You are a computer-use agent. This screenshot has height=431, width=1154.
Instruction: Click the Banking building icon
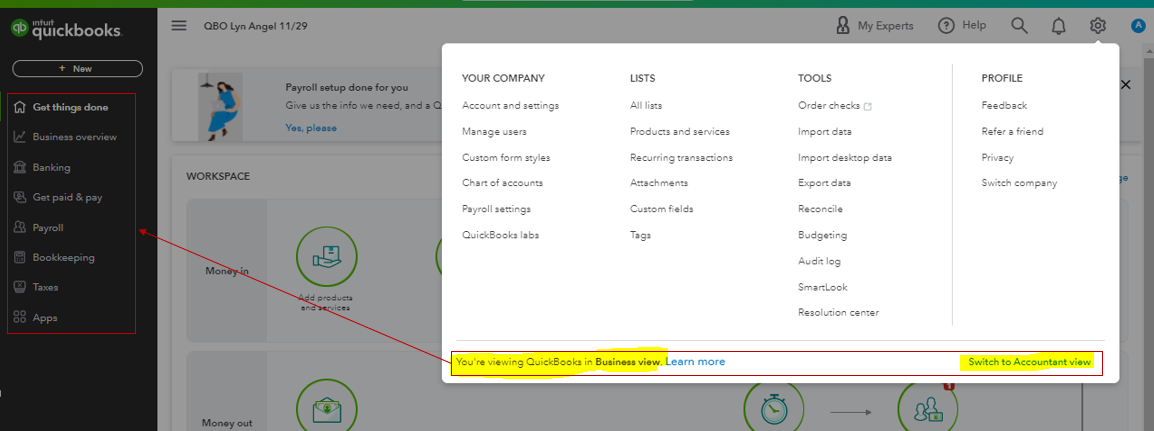tap(21, 167)
